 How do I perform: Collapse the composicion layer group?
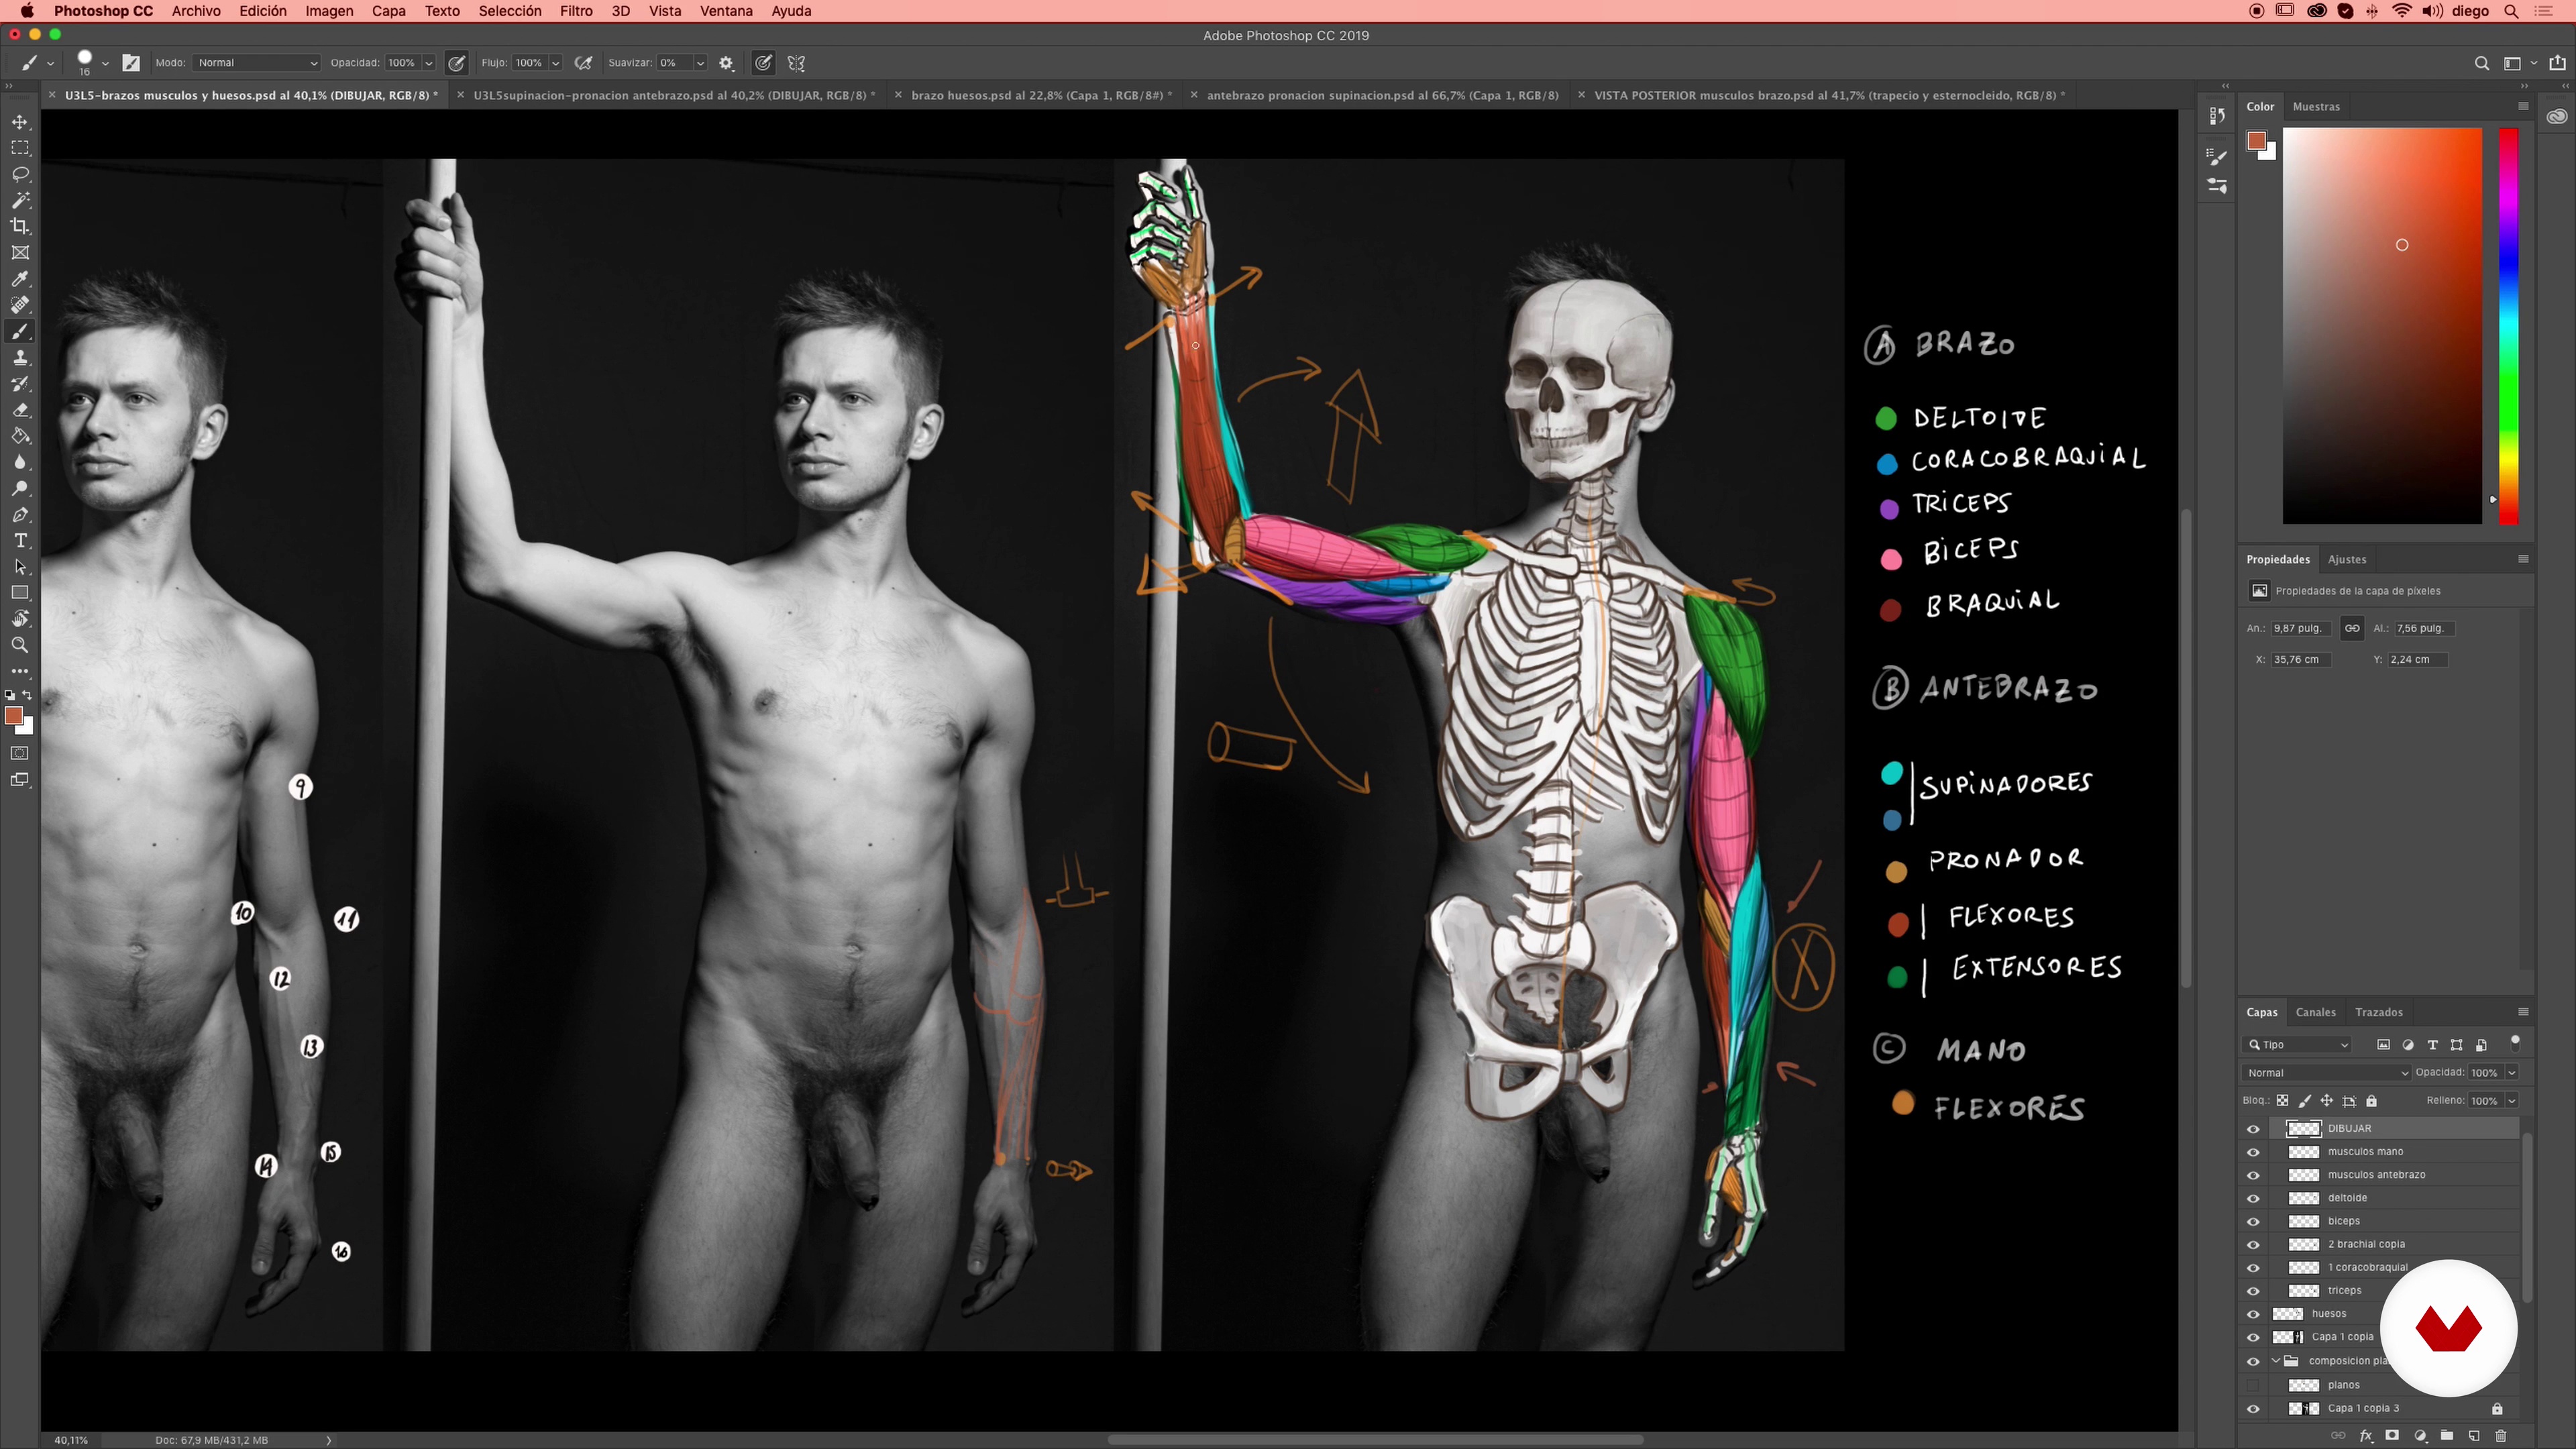click(2276, 1361)
